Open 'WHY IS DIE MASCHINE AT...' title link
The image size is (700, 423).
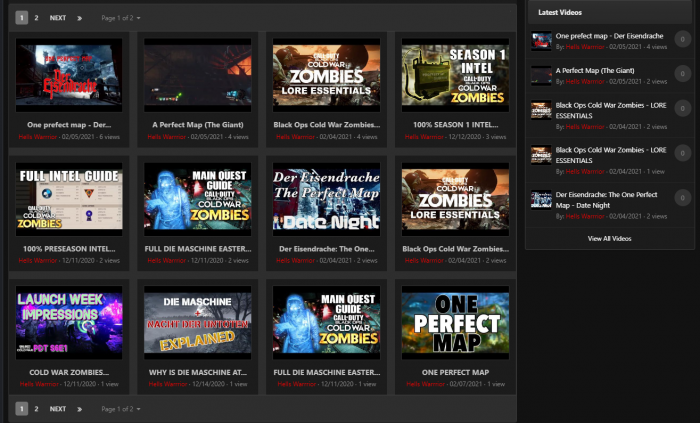(197, 372)
